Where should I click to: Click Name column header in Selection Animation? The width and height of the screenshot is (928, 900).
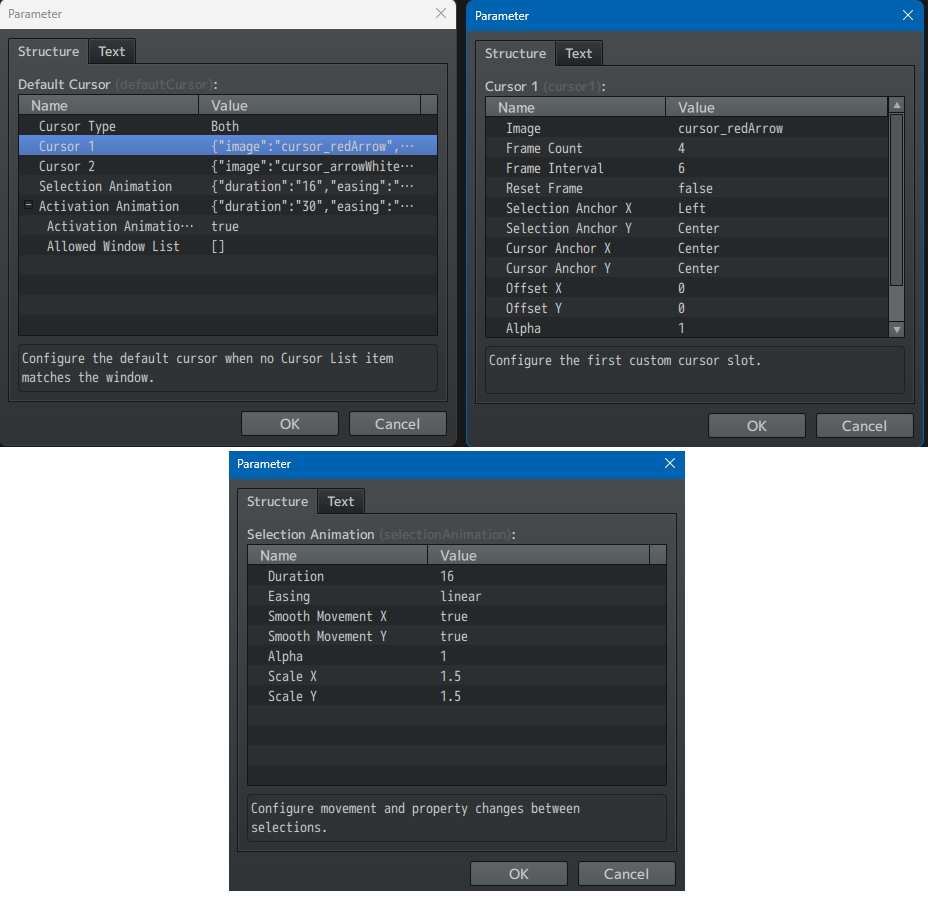pyautogui.click(x=338, y=555)
